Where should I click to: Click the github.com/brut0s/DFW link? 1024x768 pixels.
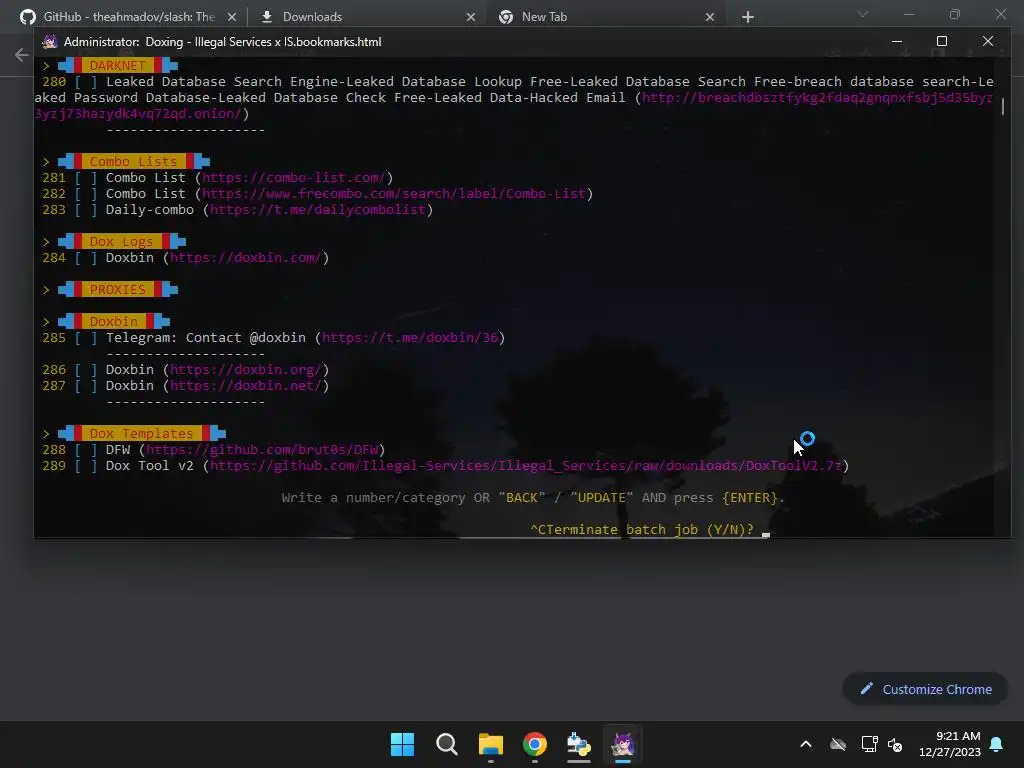[262, 449]
